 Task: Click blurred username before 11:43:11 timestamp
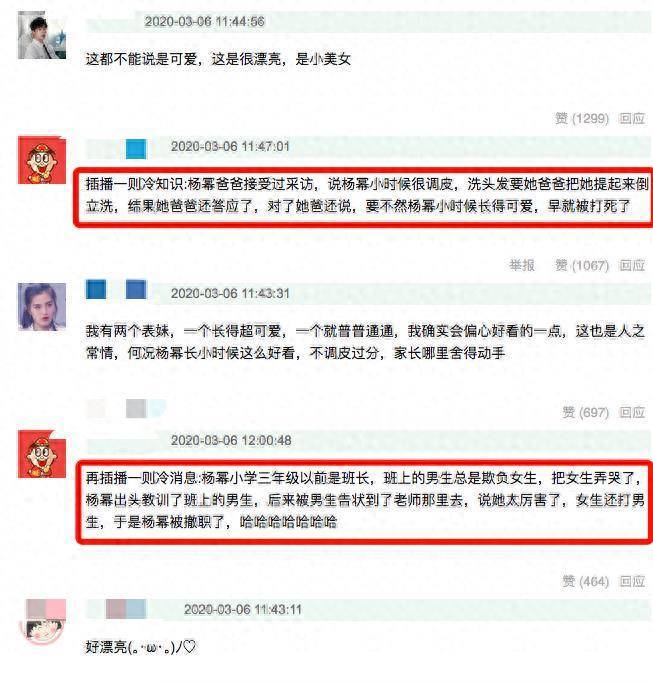click(126, 609)
